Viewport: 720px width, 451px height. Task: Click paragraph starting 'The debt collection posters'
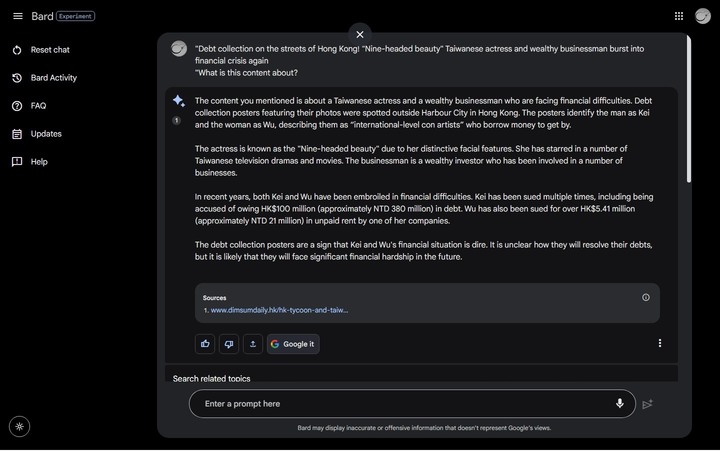point(423,251)
